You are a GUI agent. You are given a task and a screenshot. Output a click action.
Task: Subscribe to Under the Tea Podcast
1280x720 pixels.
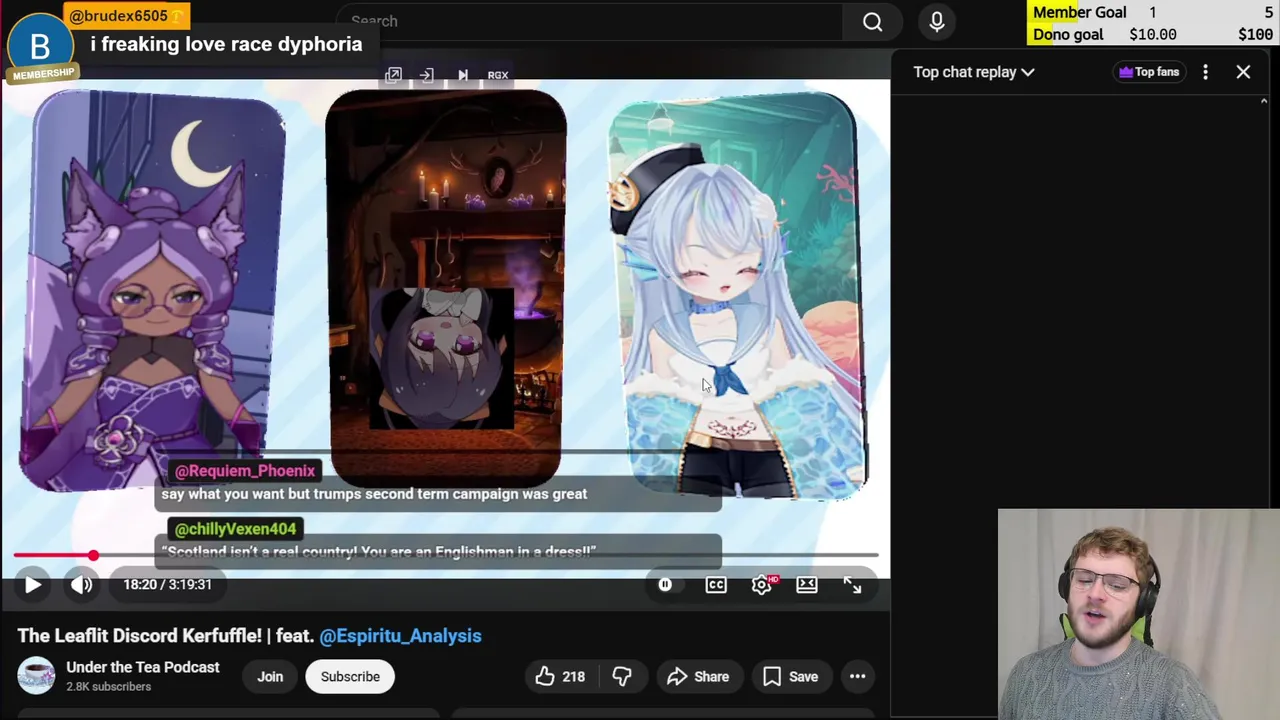350,677
